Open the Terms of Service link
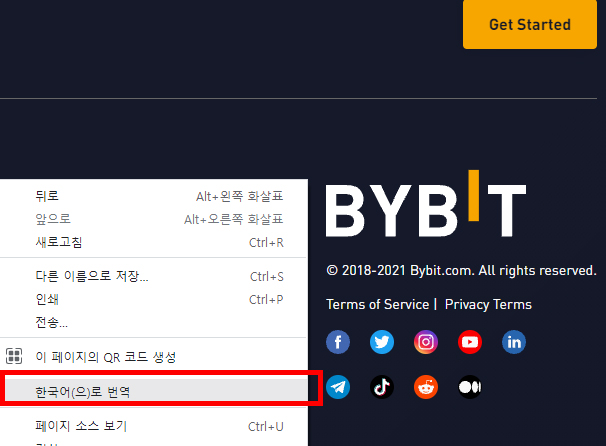Screen dimensions: 606x446 378,305
